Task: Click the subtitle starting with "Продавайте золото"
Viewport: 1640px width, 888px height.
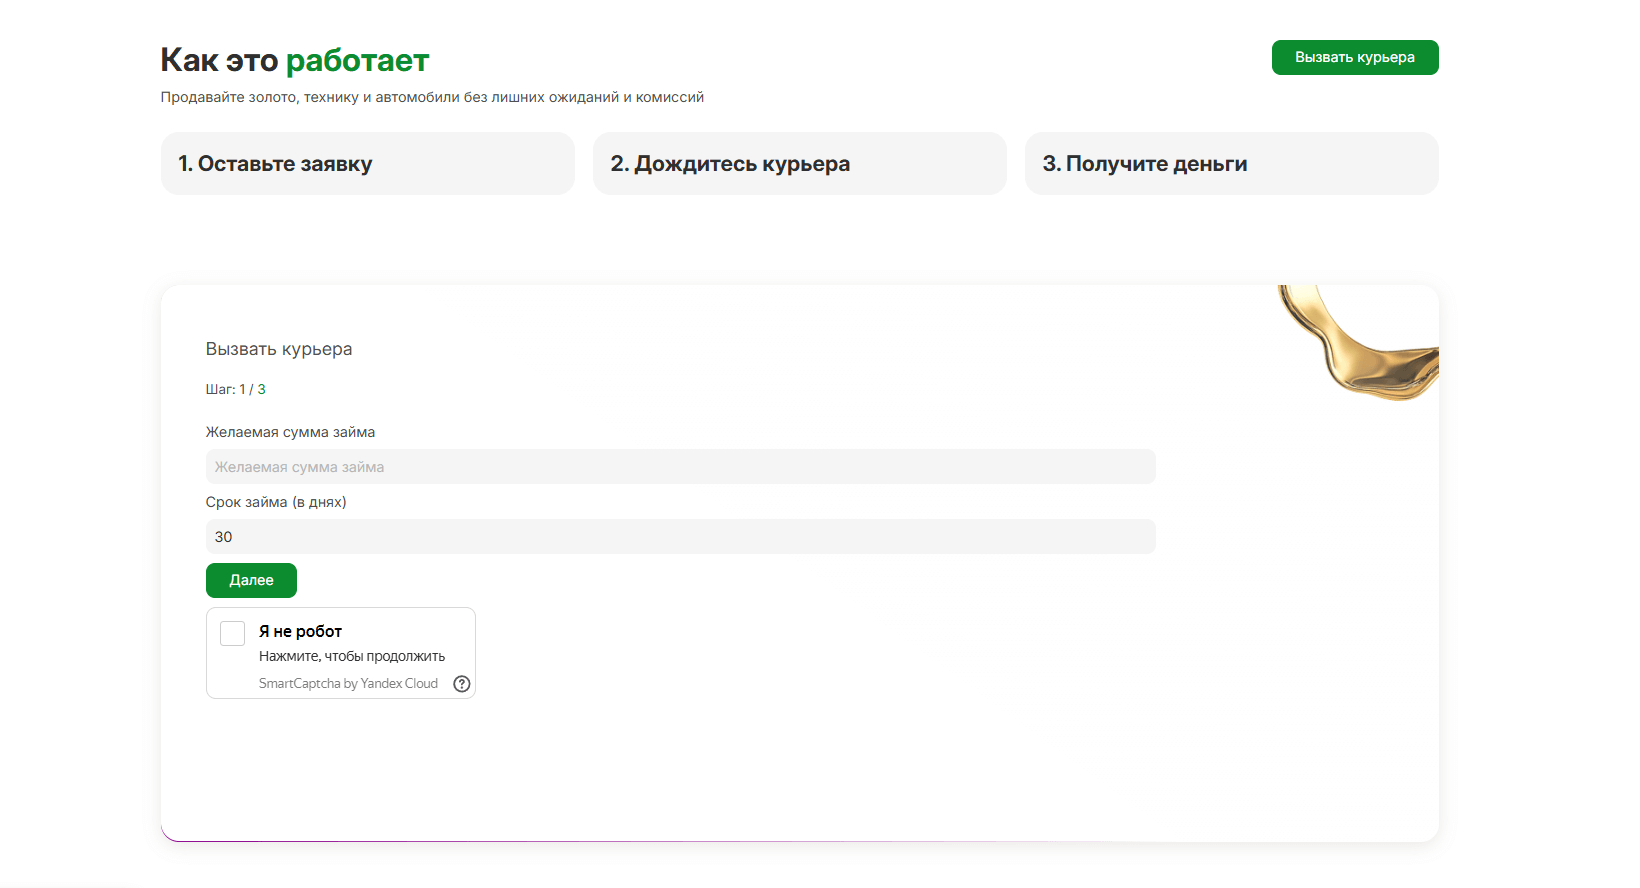Action: click(432, 97)
